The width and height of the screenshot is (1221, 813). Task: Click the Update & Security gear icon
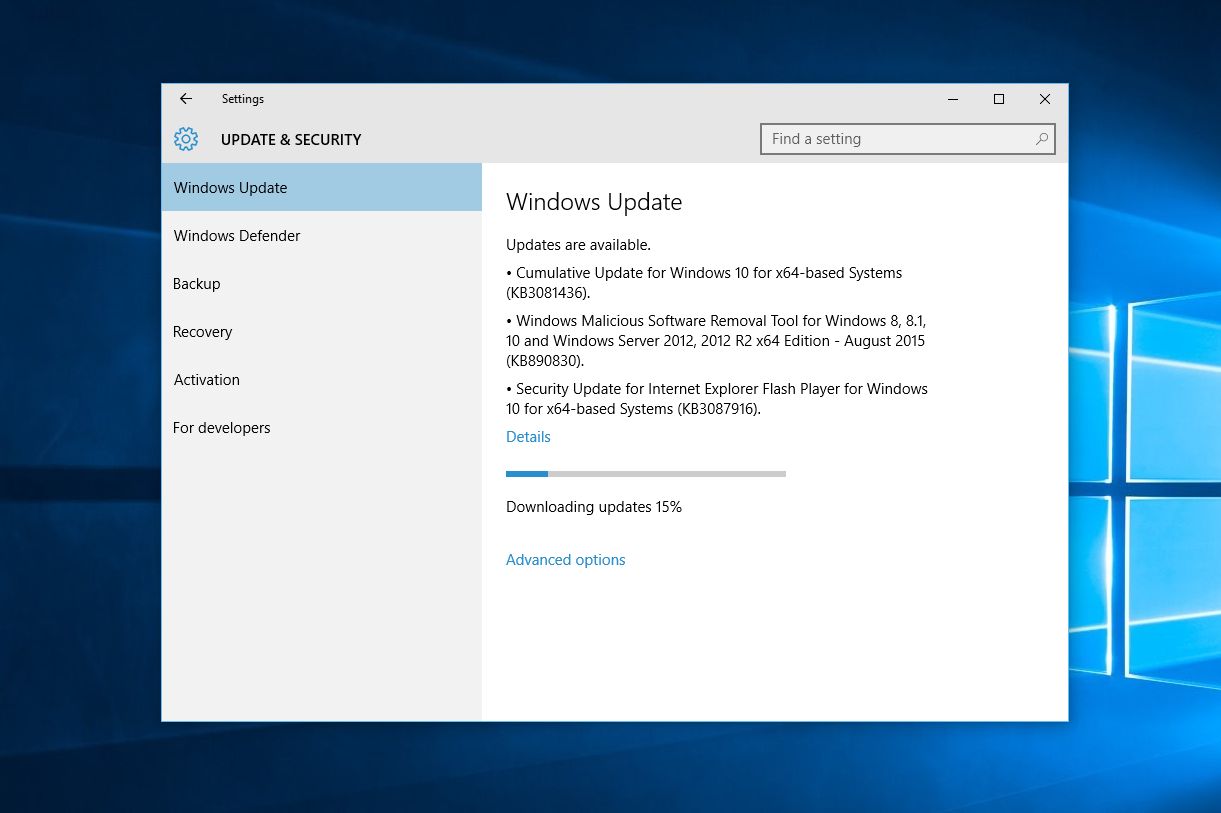pos(186,139)
